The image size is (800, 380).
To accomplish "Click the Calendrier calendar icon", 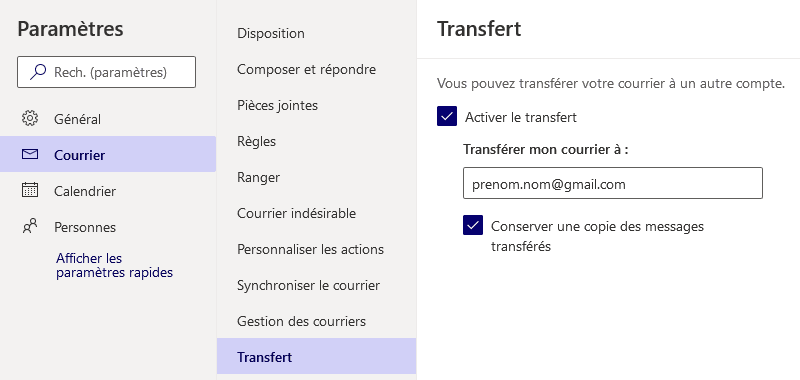I will pos(30,190).
